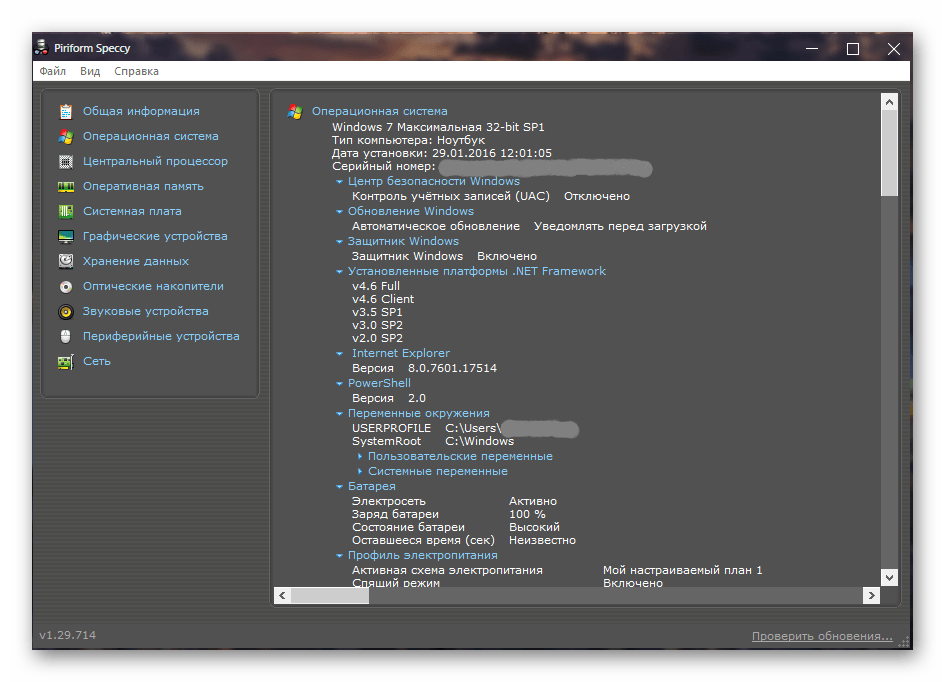945x682 pixels.
Task: Click the Windows 7 Максимальная 32-bit SP1 line
Action: pos(438,127)
